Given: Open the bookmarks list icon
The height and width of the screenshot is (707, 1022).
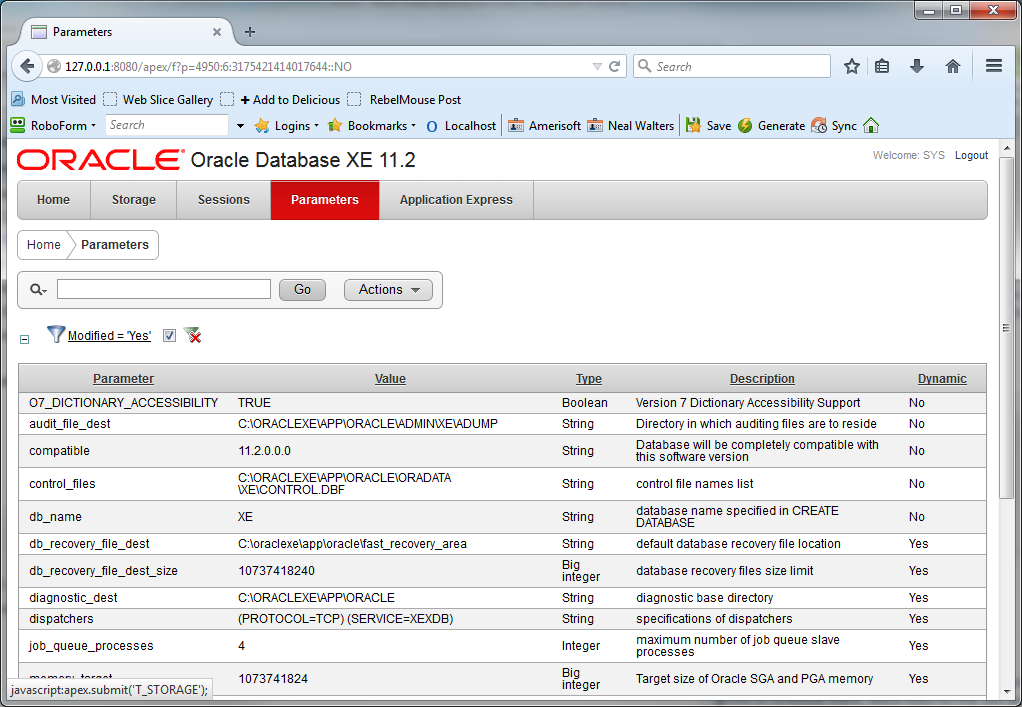Looking at the screenshot, I should click(x=882, y=66).
